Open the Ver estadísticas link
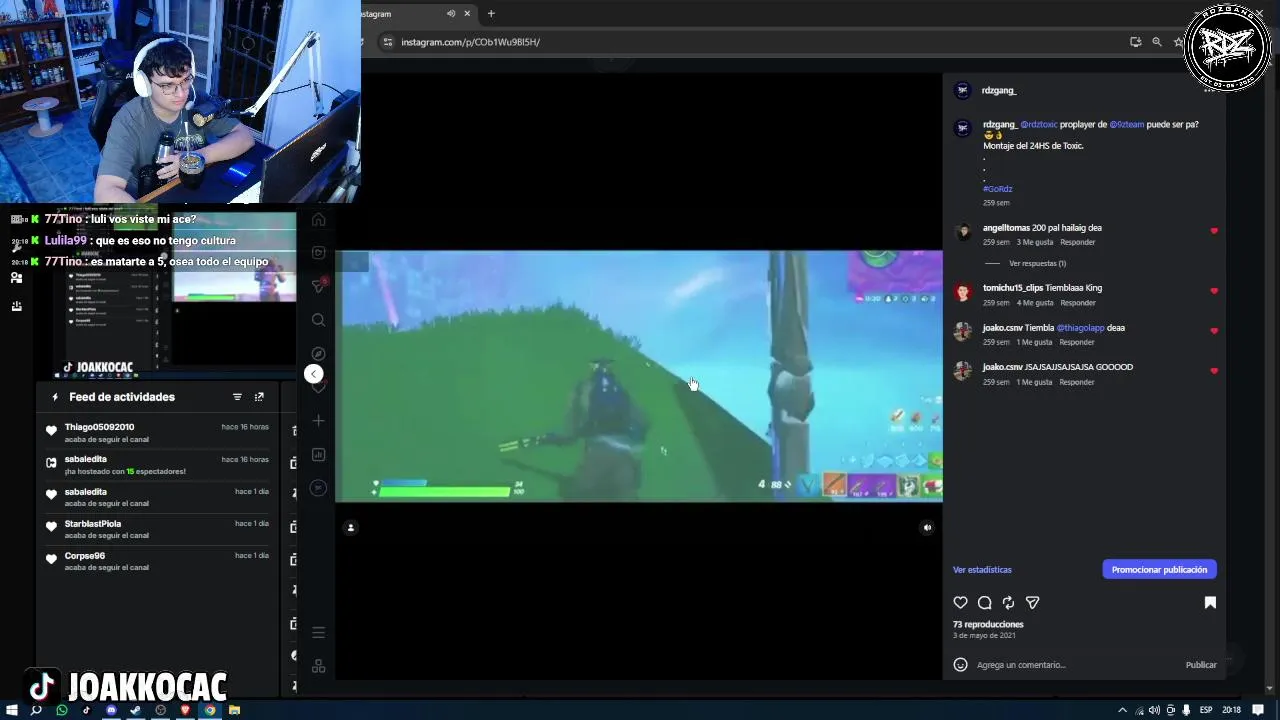The image size is (1280, 720). point(982,570)
